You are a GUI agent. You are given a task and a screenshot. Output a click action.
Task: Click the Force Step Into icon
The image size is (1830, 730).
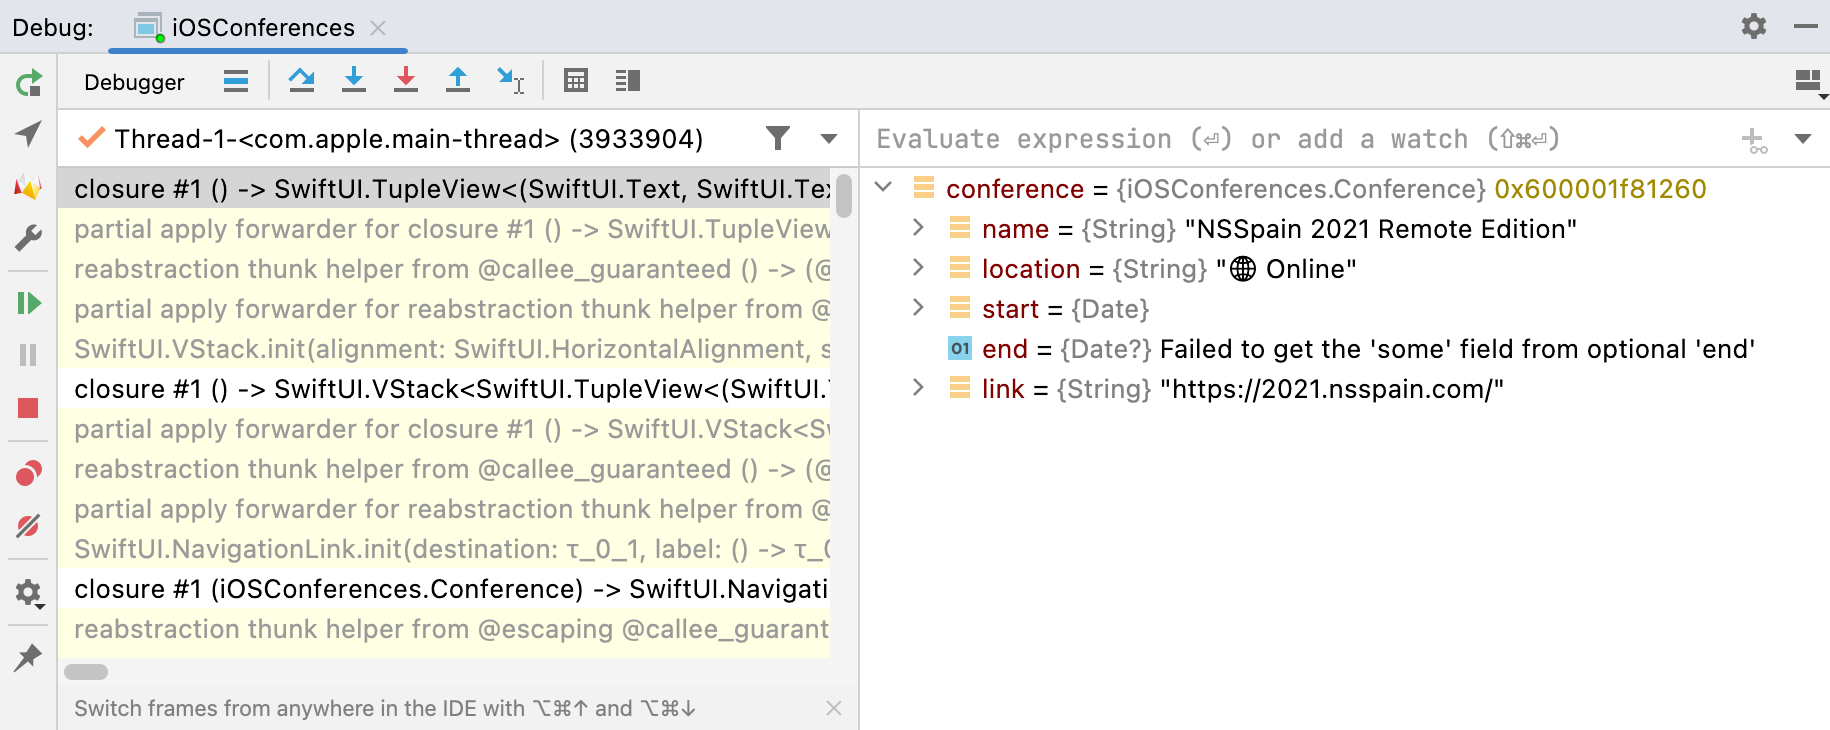(405, 81)
